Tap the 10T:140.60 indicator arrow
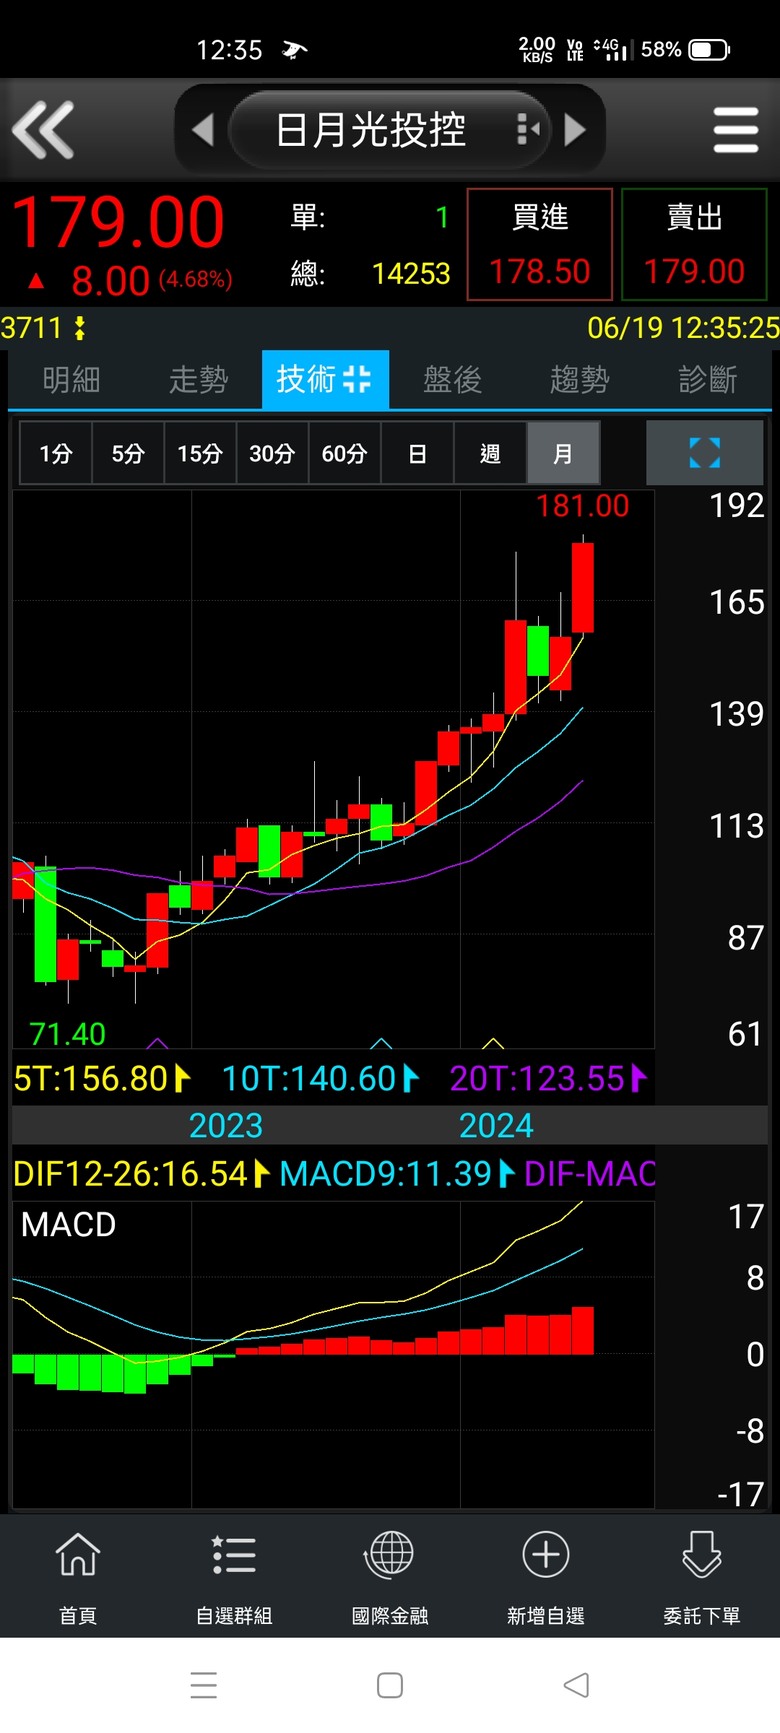Image resolution: width=780 pixels, height=1733 pixels. pos(410,1078)
